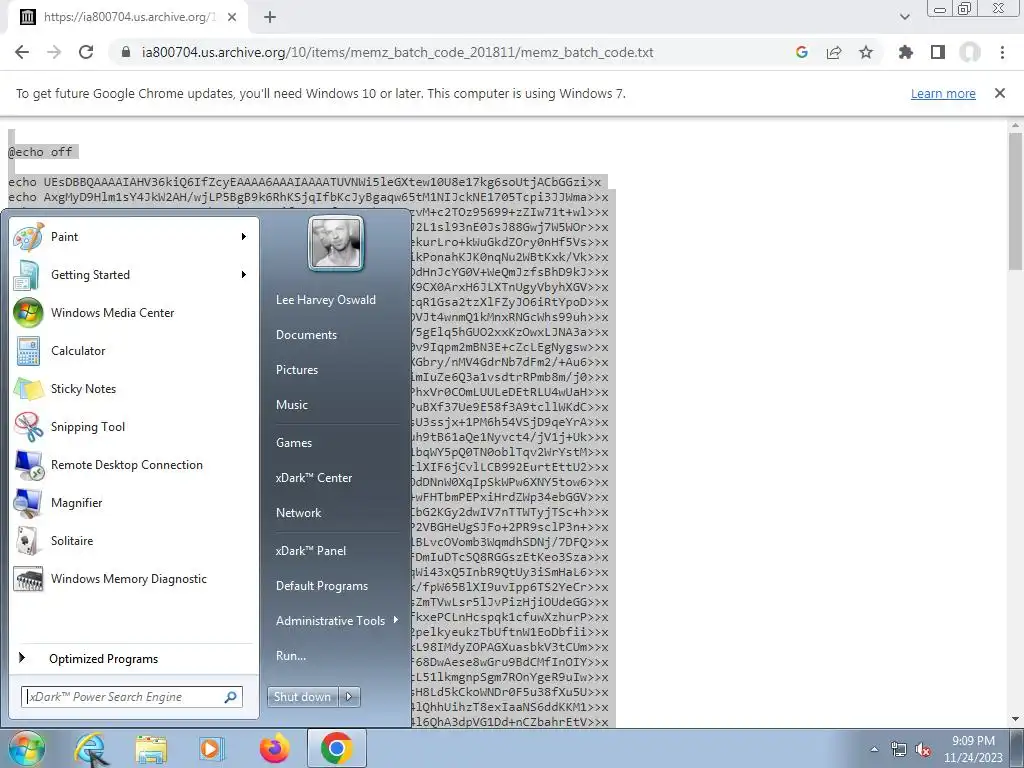Open Lee Harvey Oswald user folder
1024x768 pixels.
pyautogui.click(x=326, y=300)
